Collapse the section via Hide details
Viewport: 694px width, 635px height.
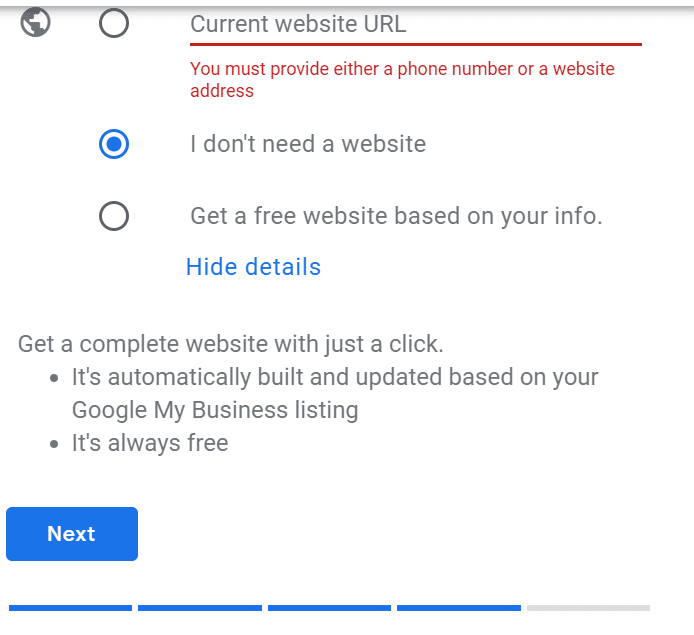point(253,267)
